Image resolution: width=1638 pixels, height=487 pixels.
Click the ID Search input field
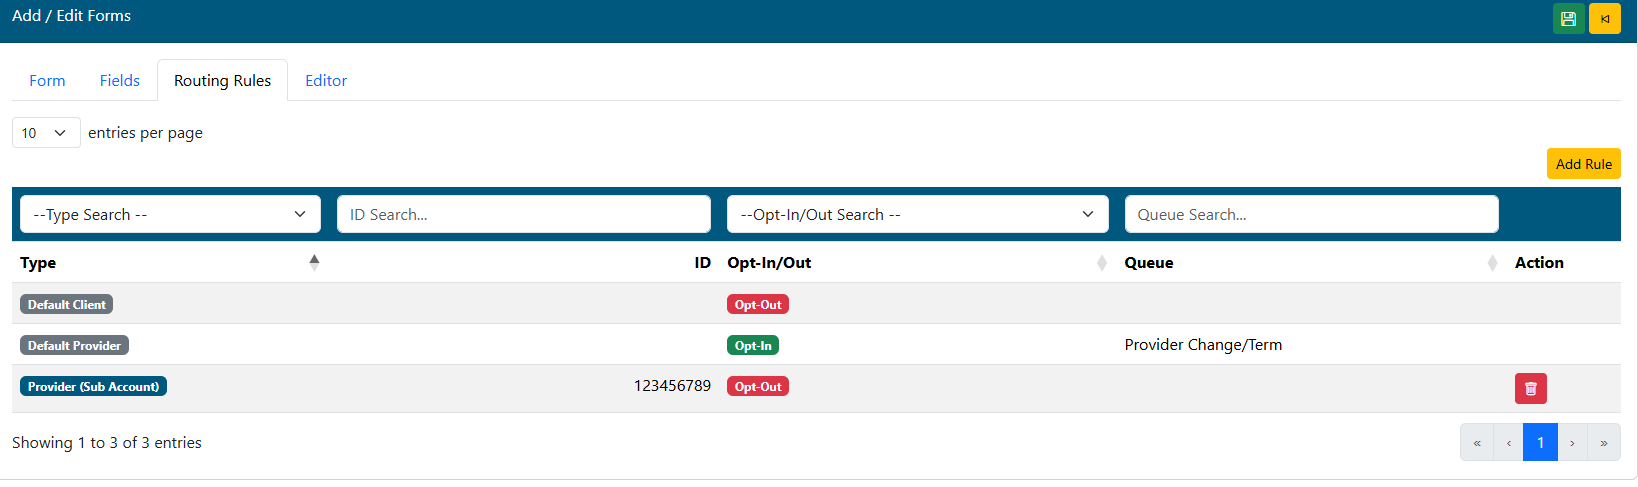pyautogui.click(x=524, y=214)
